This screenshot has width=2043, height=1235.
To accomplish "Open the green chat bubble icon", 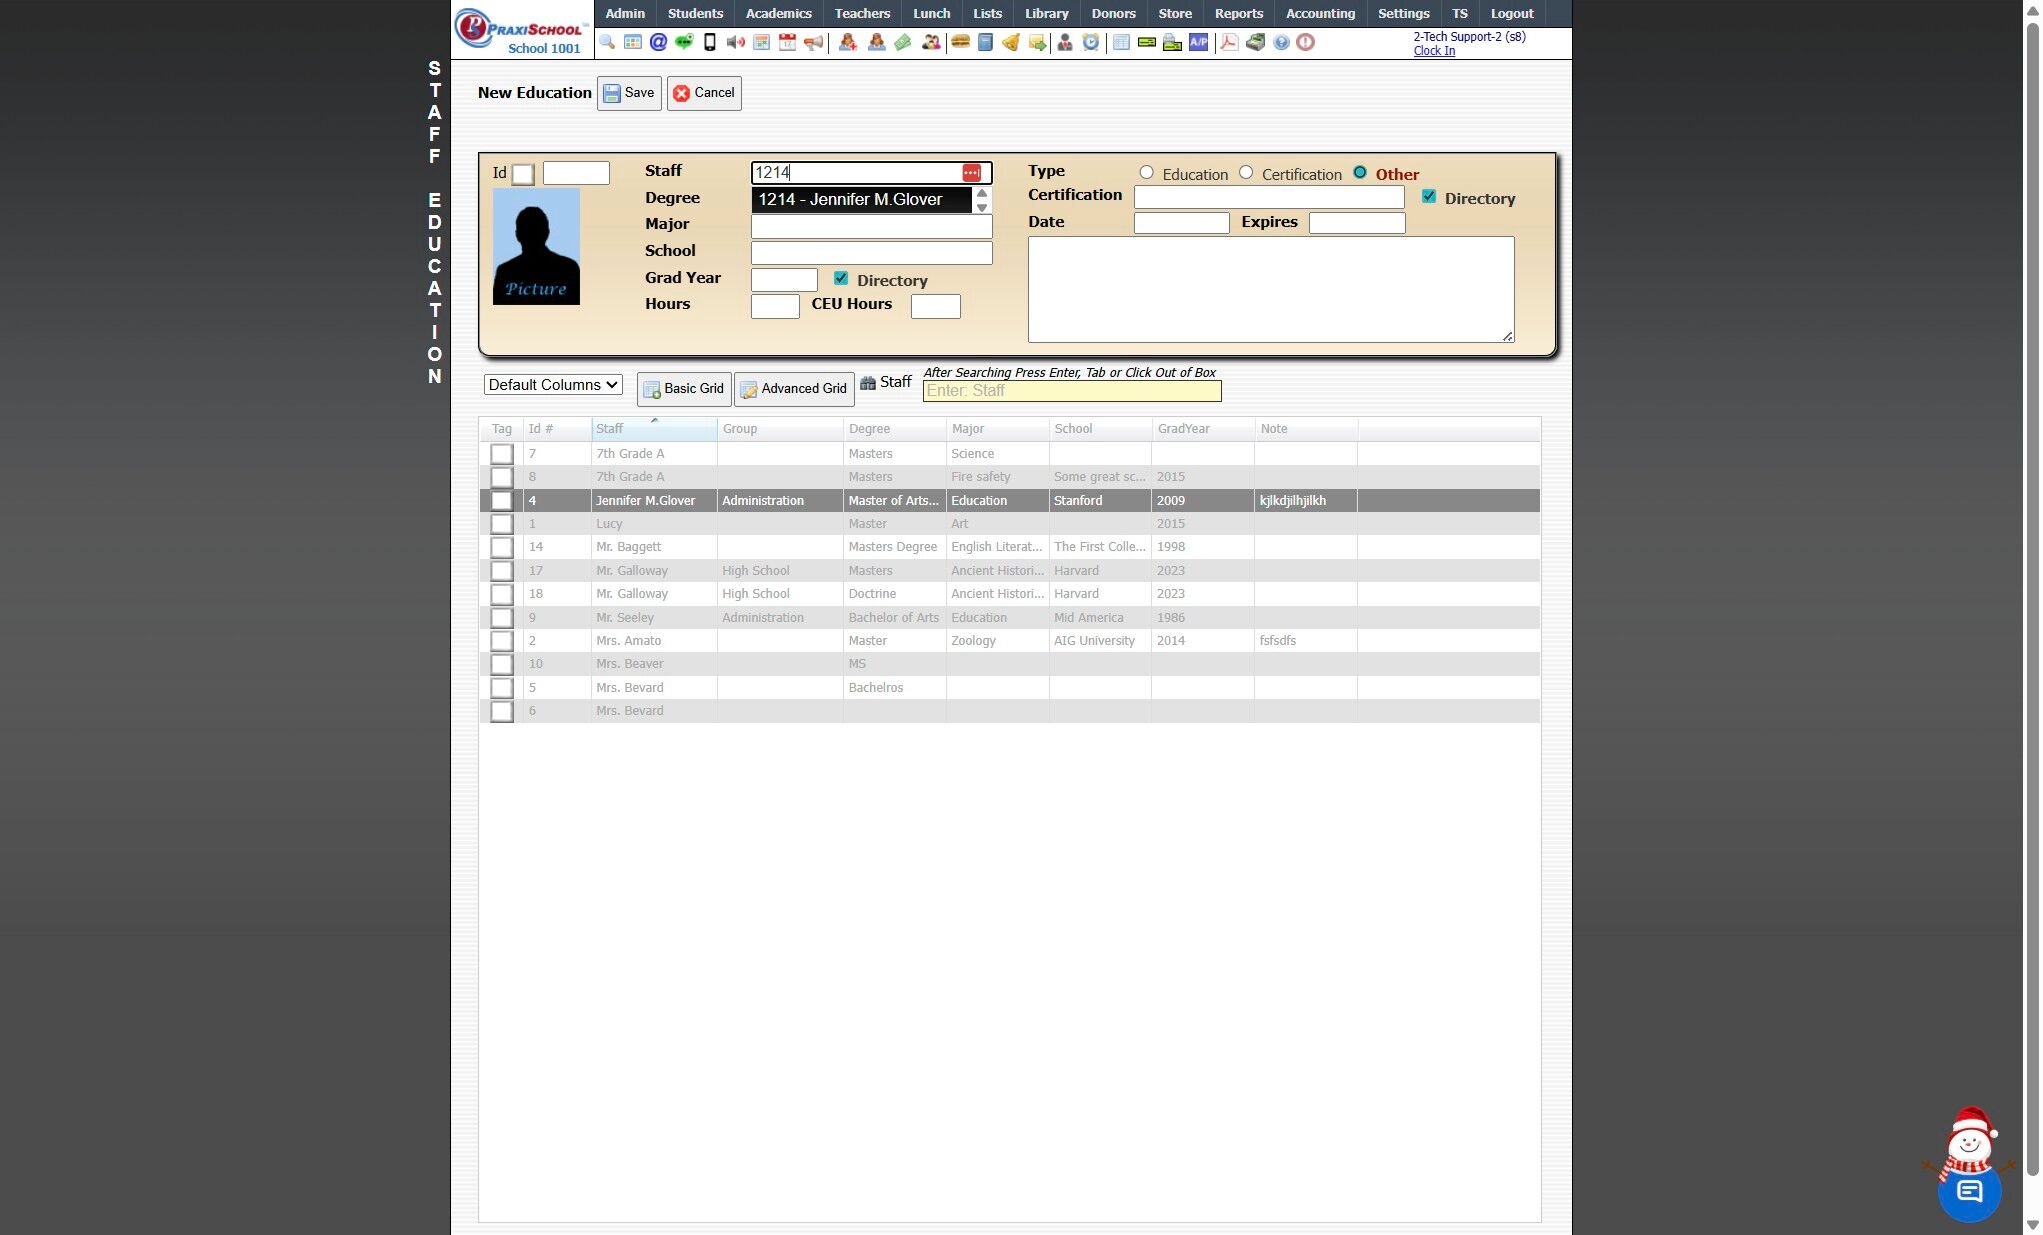I will [x=684, y=42].
